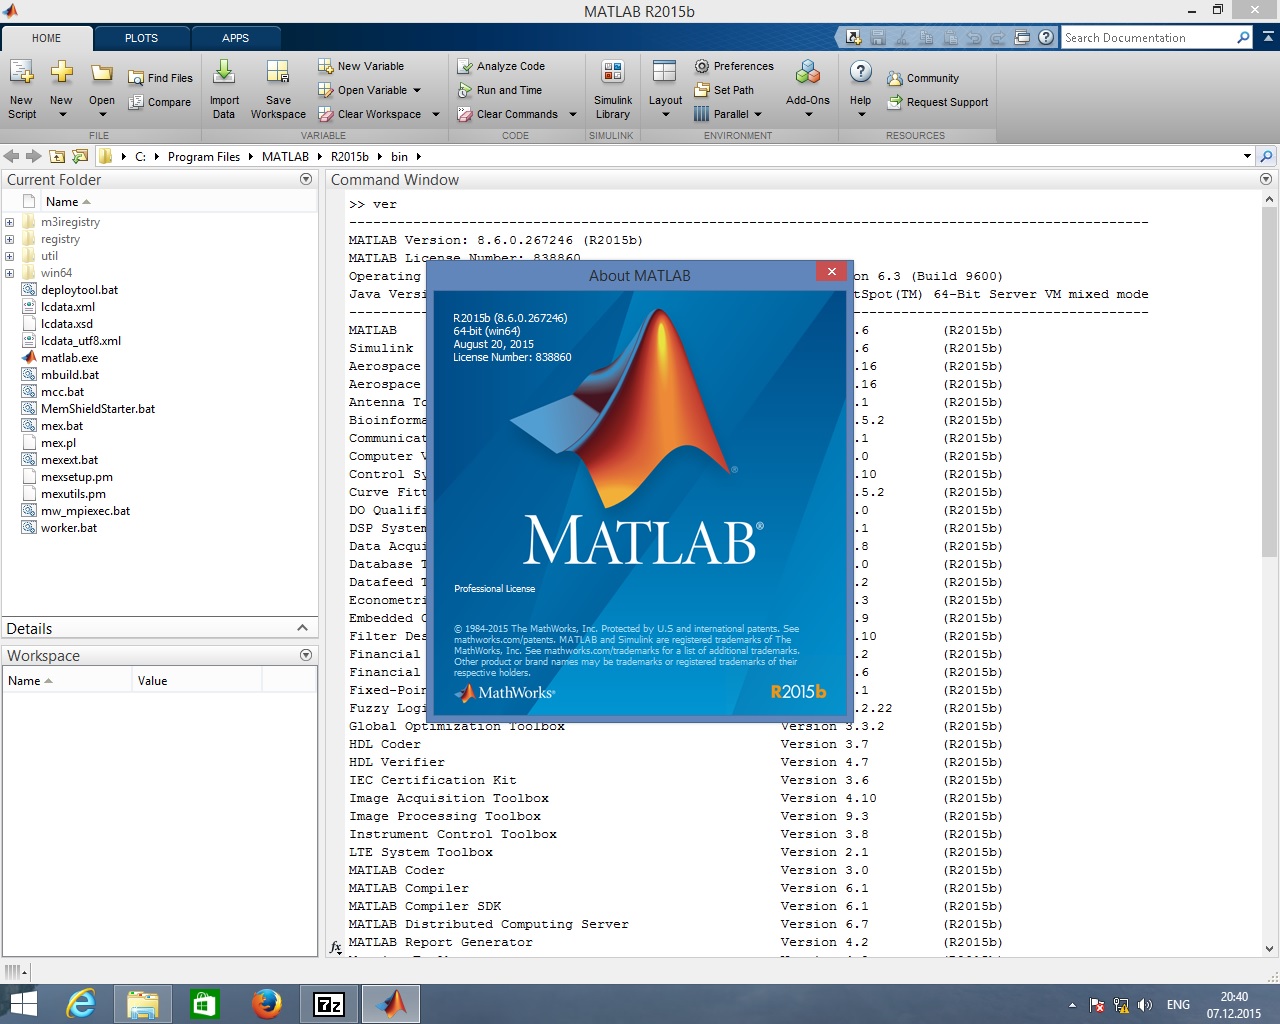1280x1024 pixels.
Task: Open Firefox from taskbar
Action: (266, 1004)
